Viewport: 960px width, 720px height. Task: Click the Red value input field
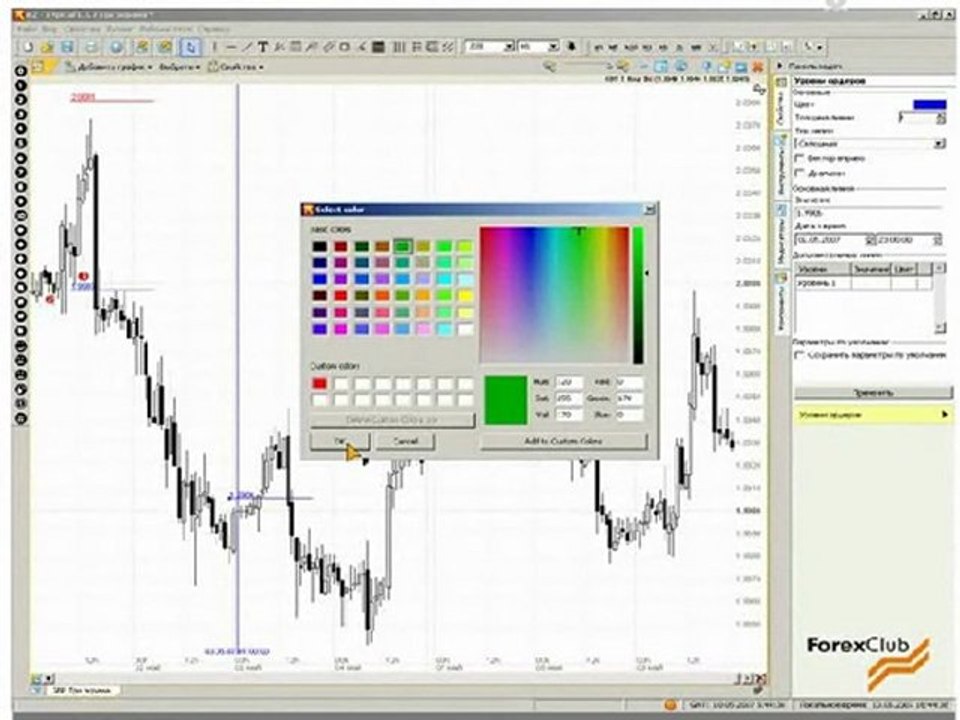[629, 383]
